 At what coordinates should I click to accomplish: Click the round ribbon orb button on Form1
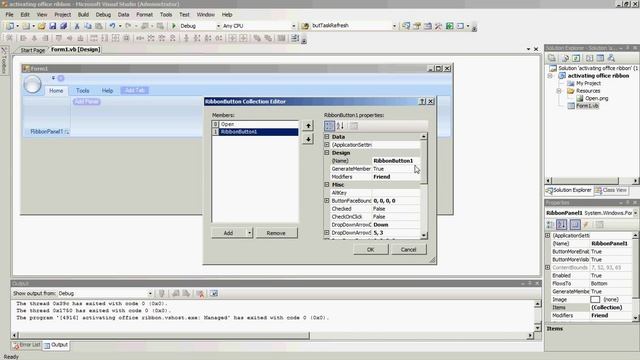pyautogui.click(x=32, y=84)
